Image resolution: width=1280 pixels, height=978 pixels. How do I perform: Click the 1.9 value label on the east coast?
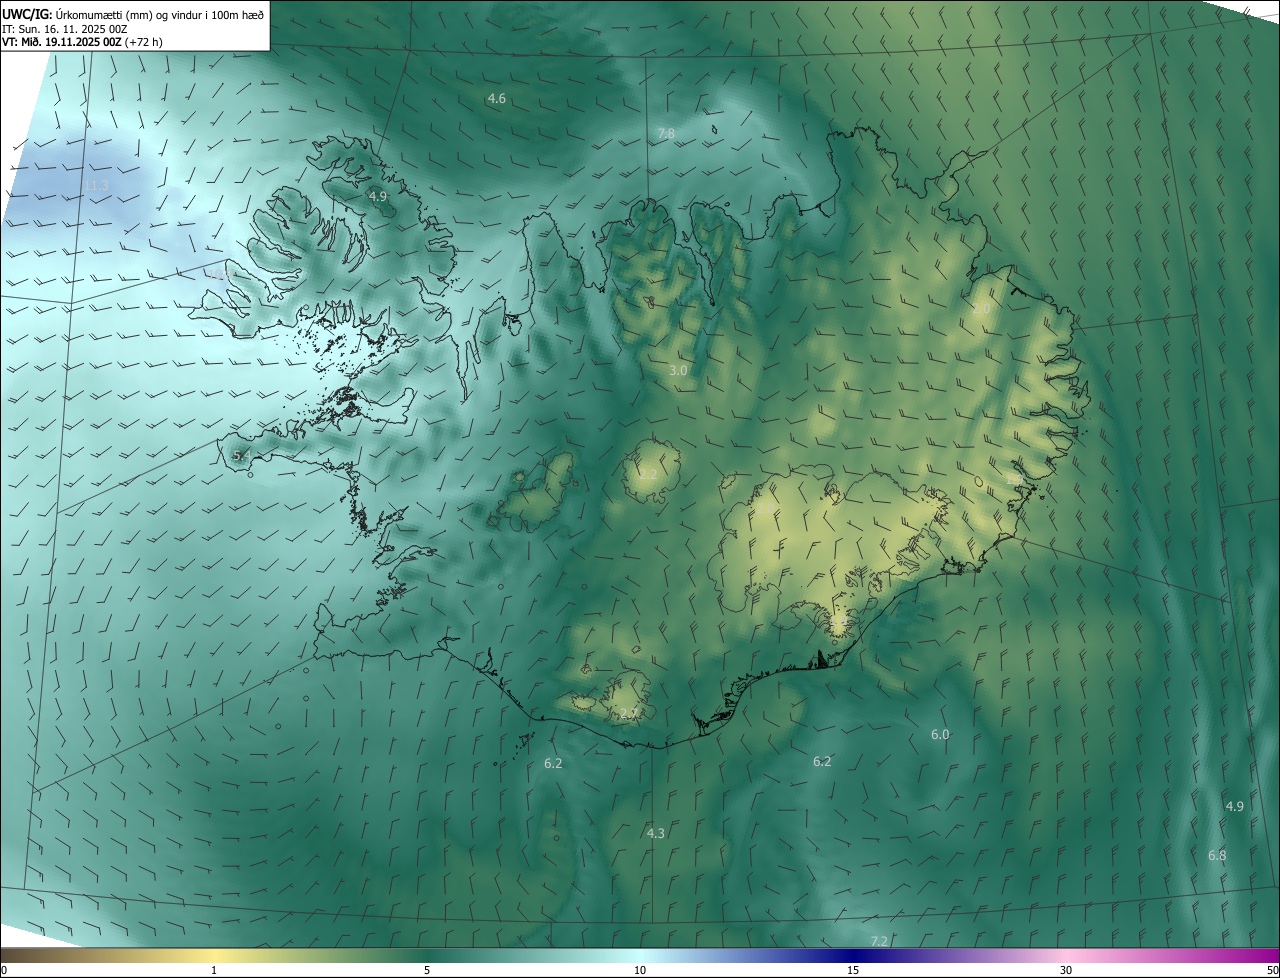tap(1014, 479)
